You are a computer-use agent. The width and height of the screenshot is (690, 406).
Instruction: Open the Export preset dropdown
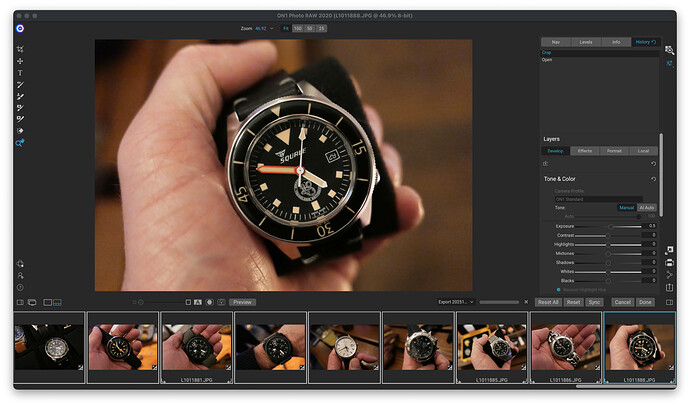(x=456, y=301)
